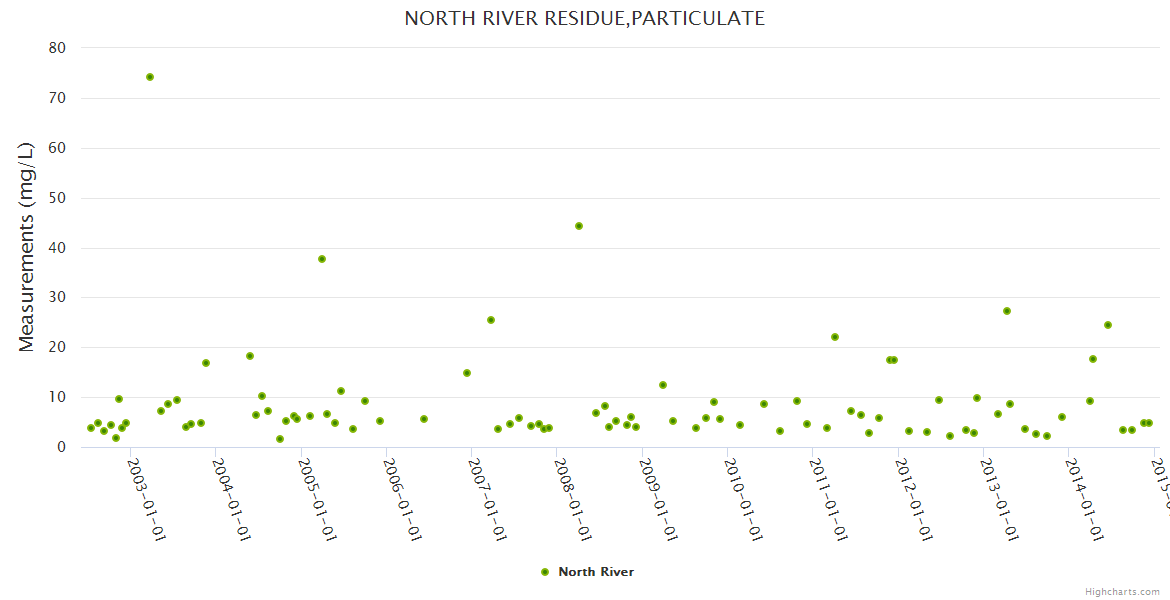The width and height of the screenshot is (1170, 600).
Task: Select the 2013 data point near 27 mg/L
Action: (x=1007, y=311)
